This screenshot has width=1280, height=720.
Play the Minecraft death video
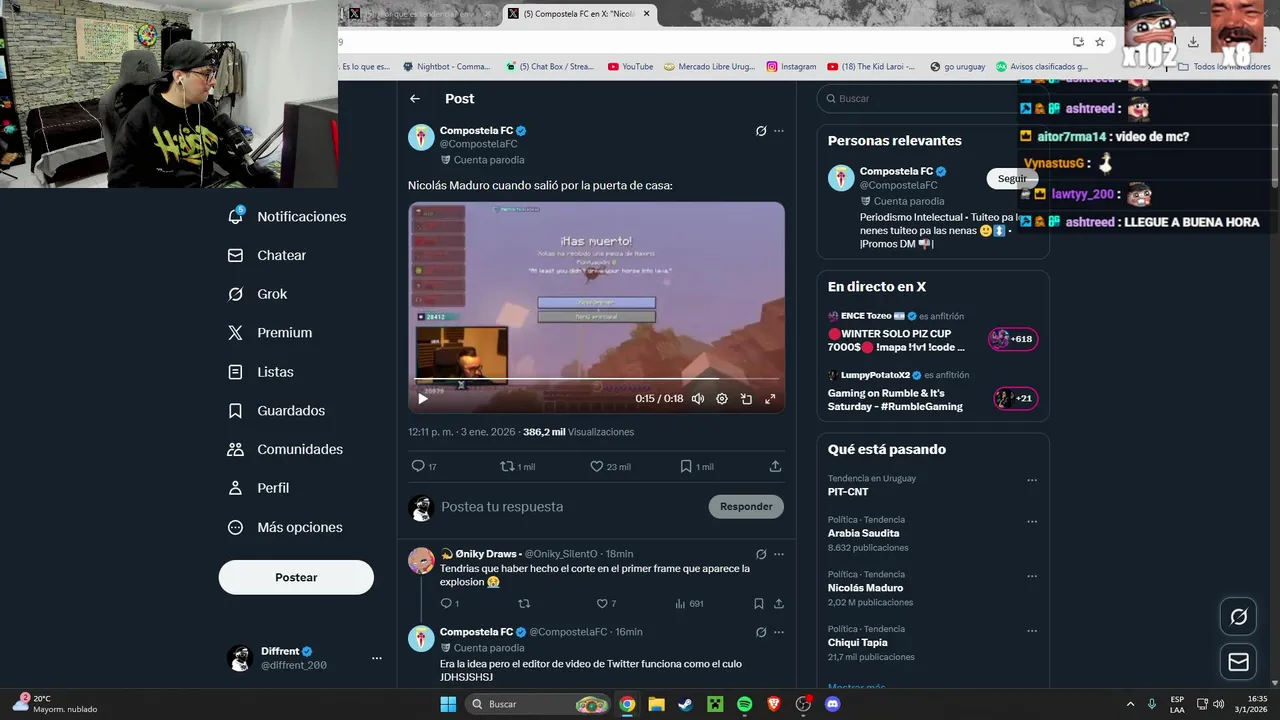coord(423,399)
